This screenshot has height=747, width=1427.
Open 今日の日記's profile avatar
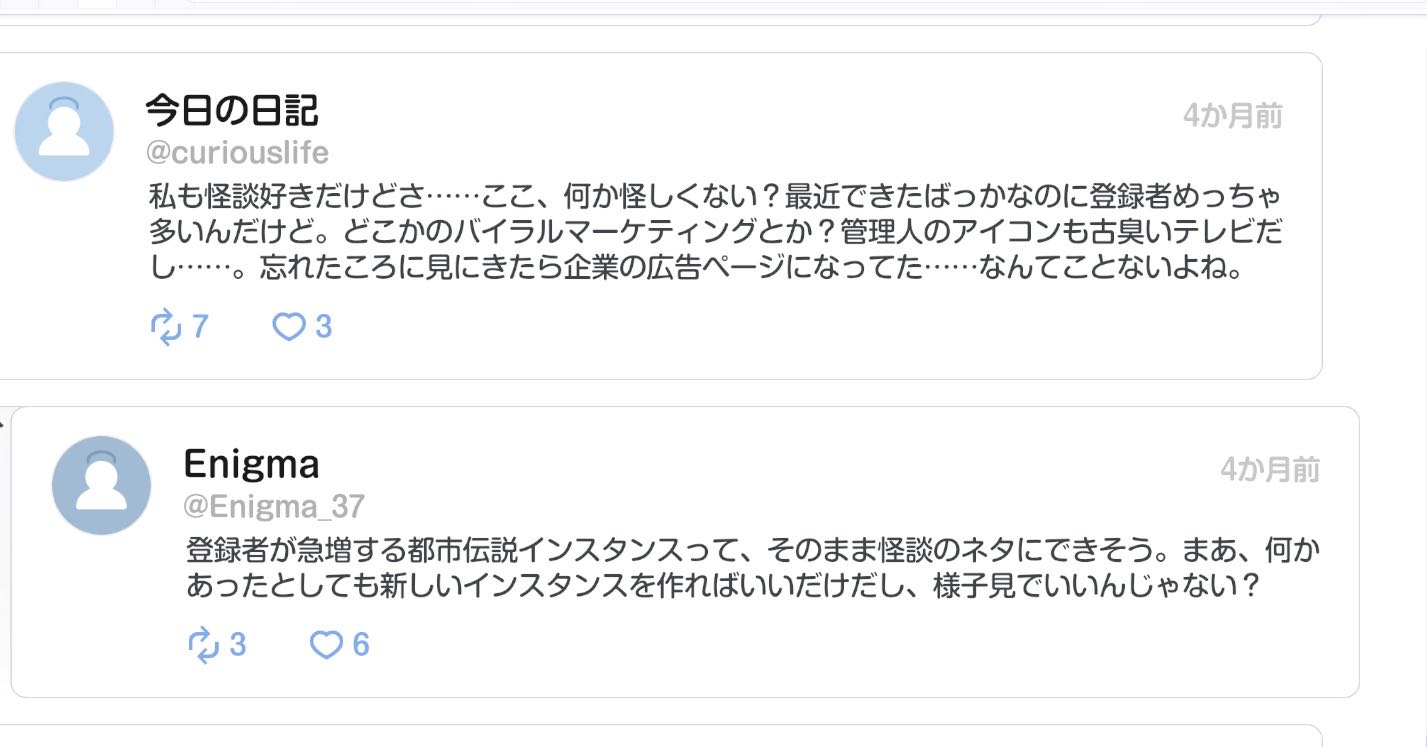[64, 131]
